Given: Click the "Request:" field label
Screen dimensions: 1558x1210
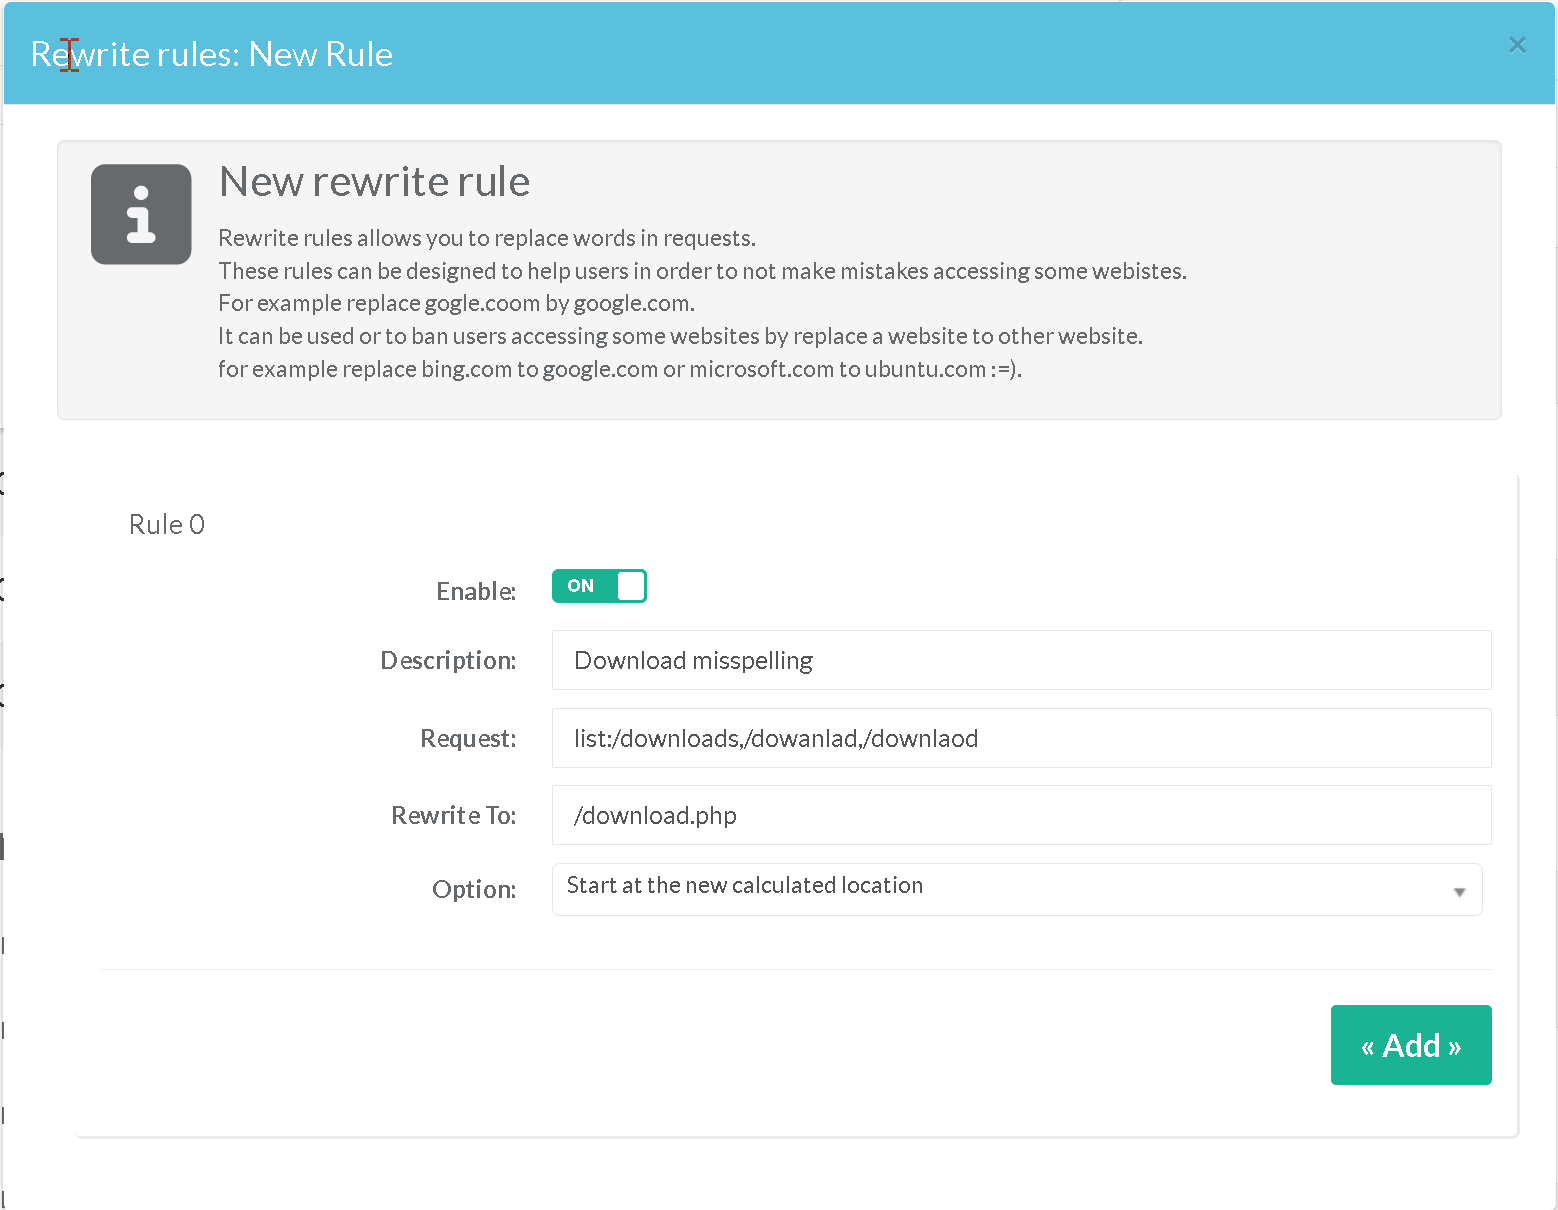Looking at the screenshot, I should 468,738.
